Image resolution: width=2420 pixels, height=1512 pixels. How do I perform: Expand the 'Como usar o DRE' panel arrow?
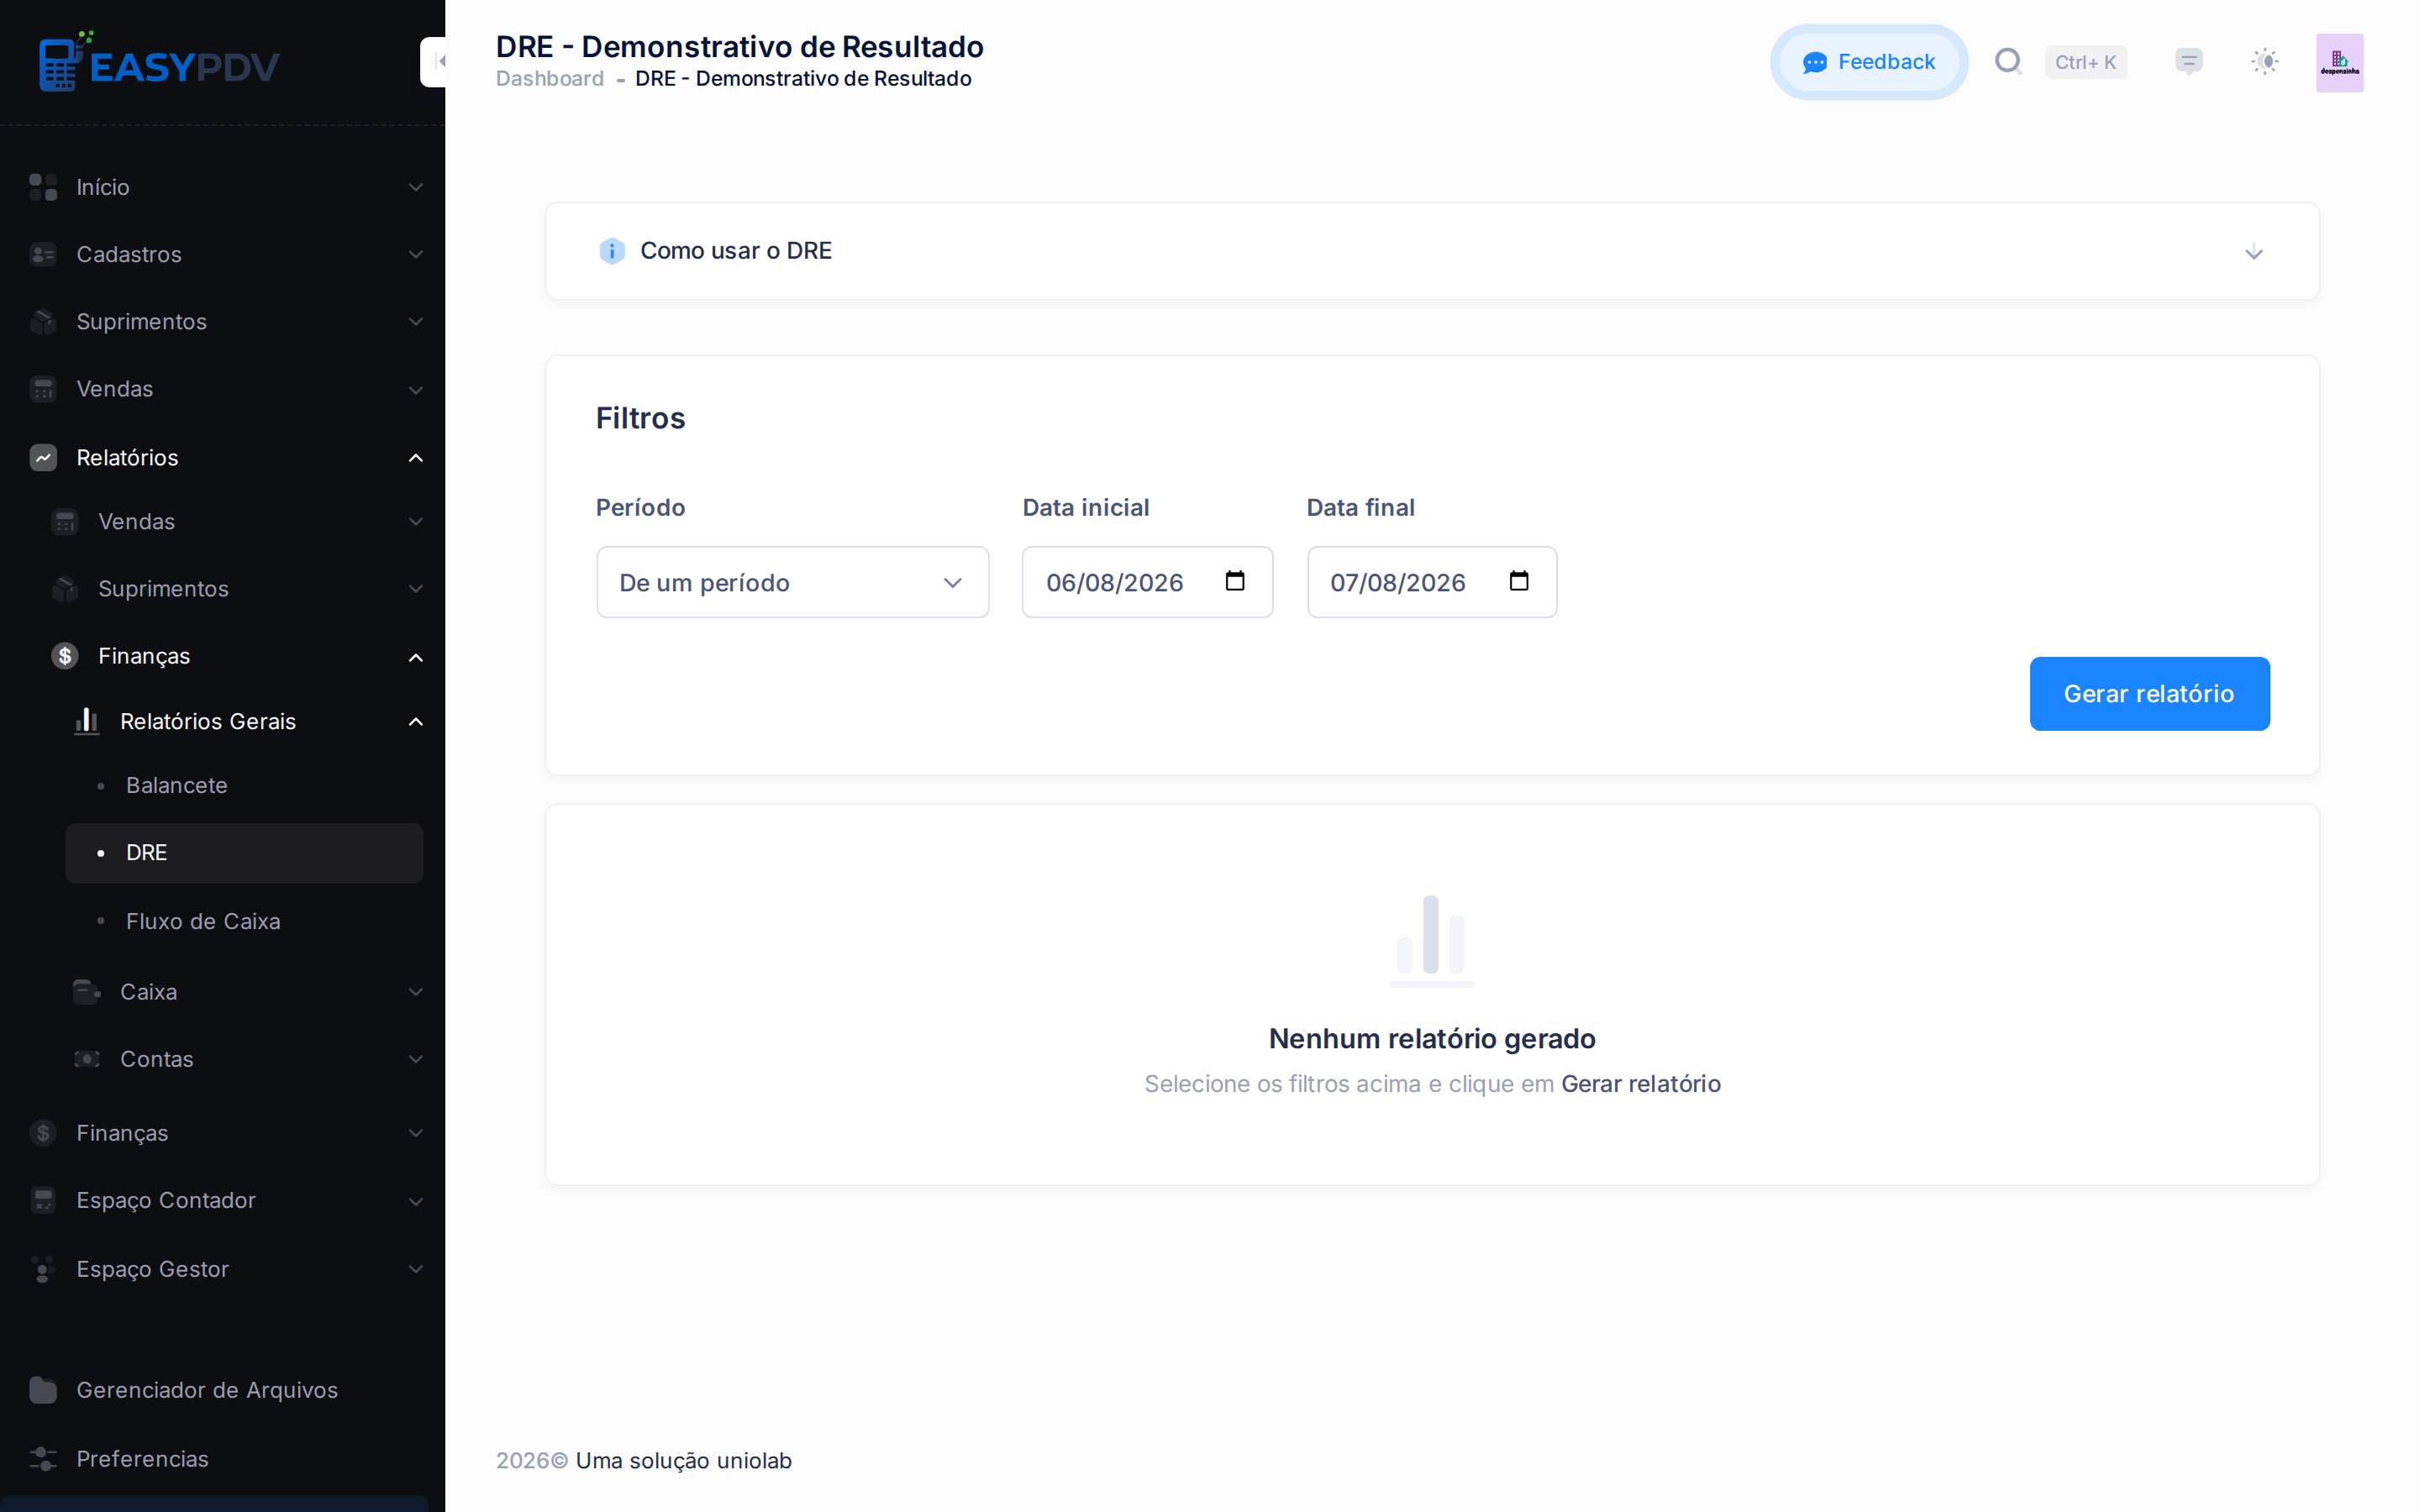2253,252
